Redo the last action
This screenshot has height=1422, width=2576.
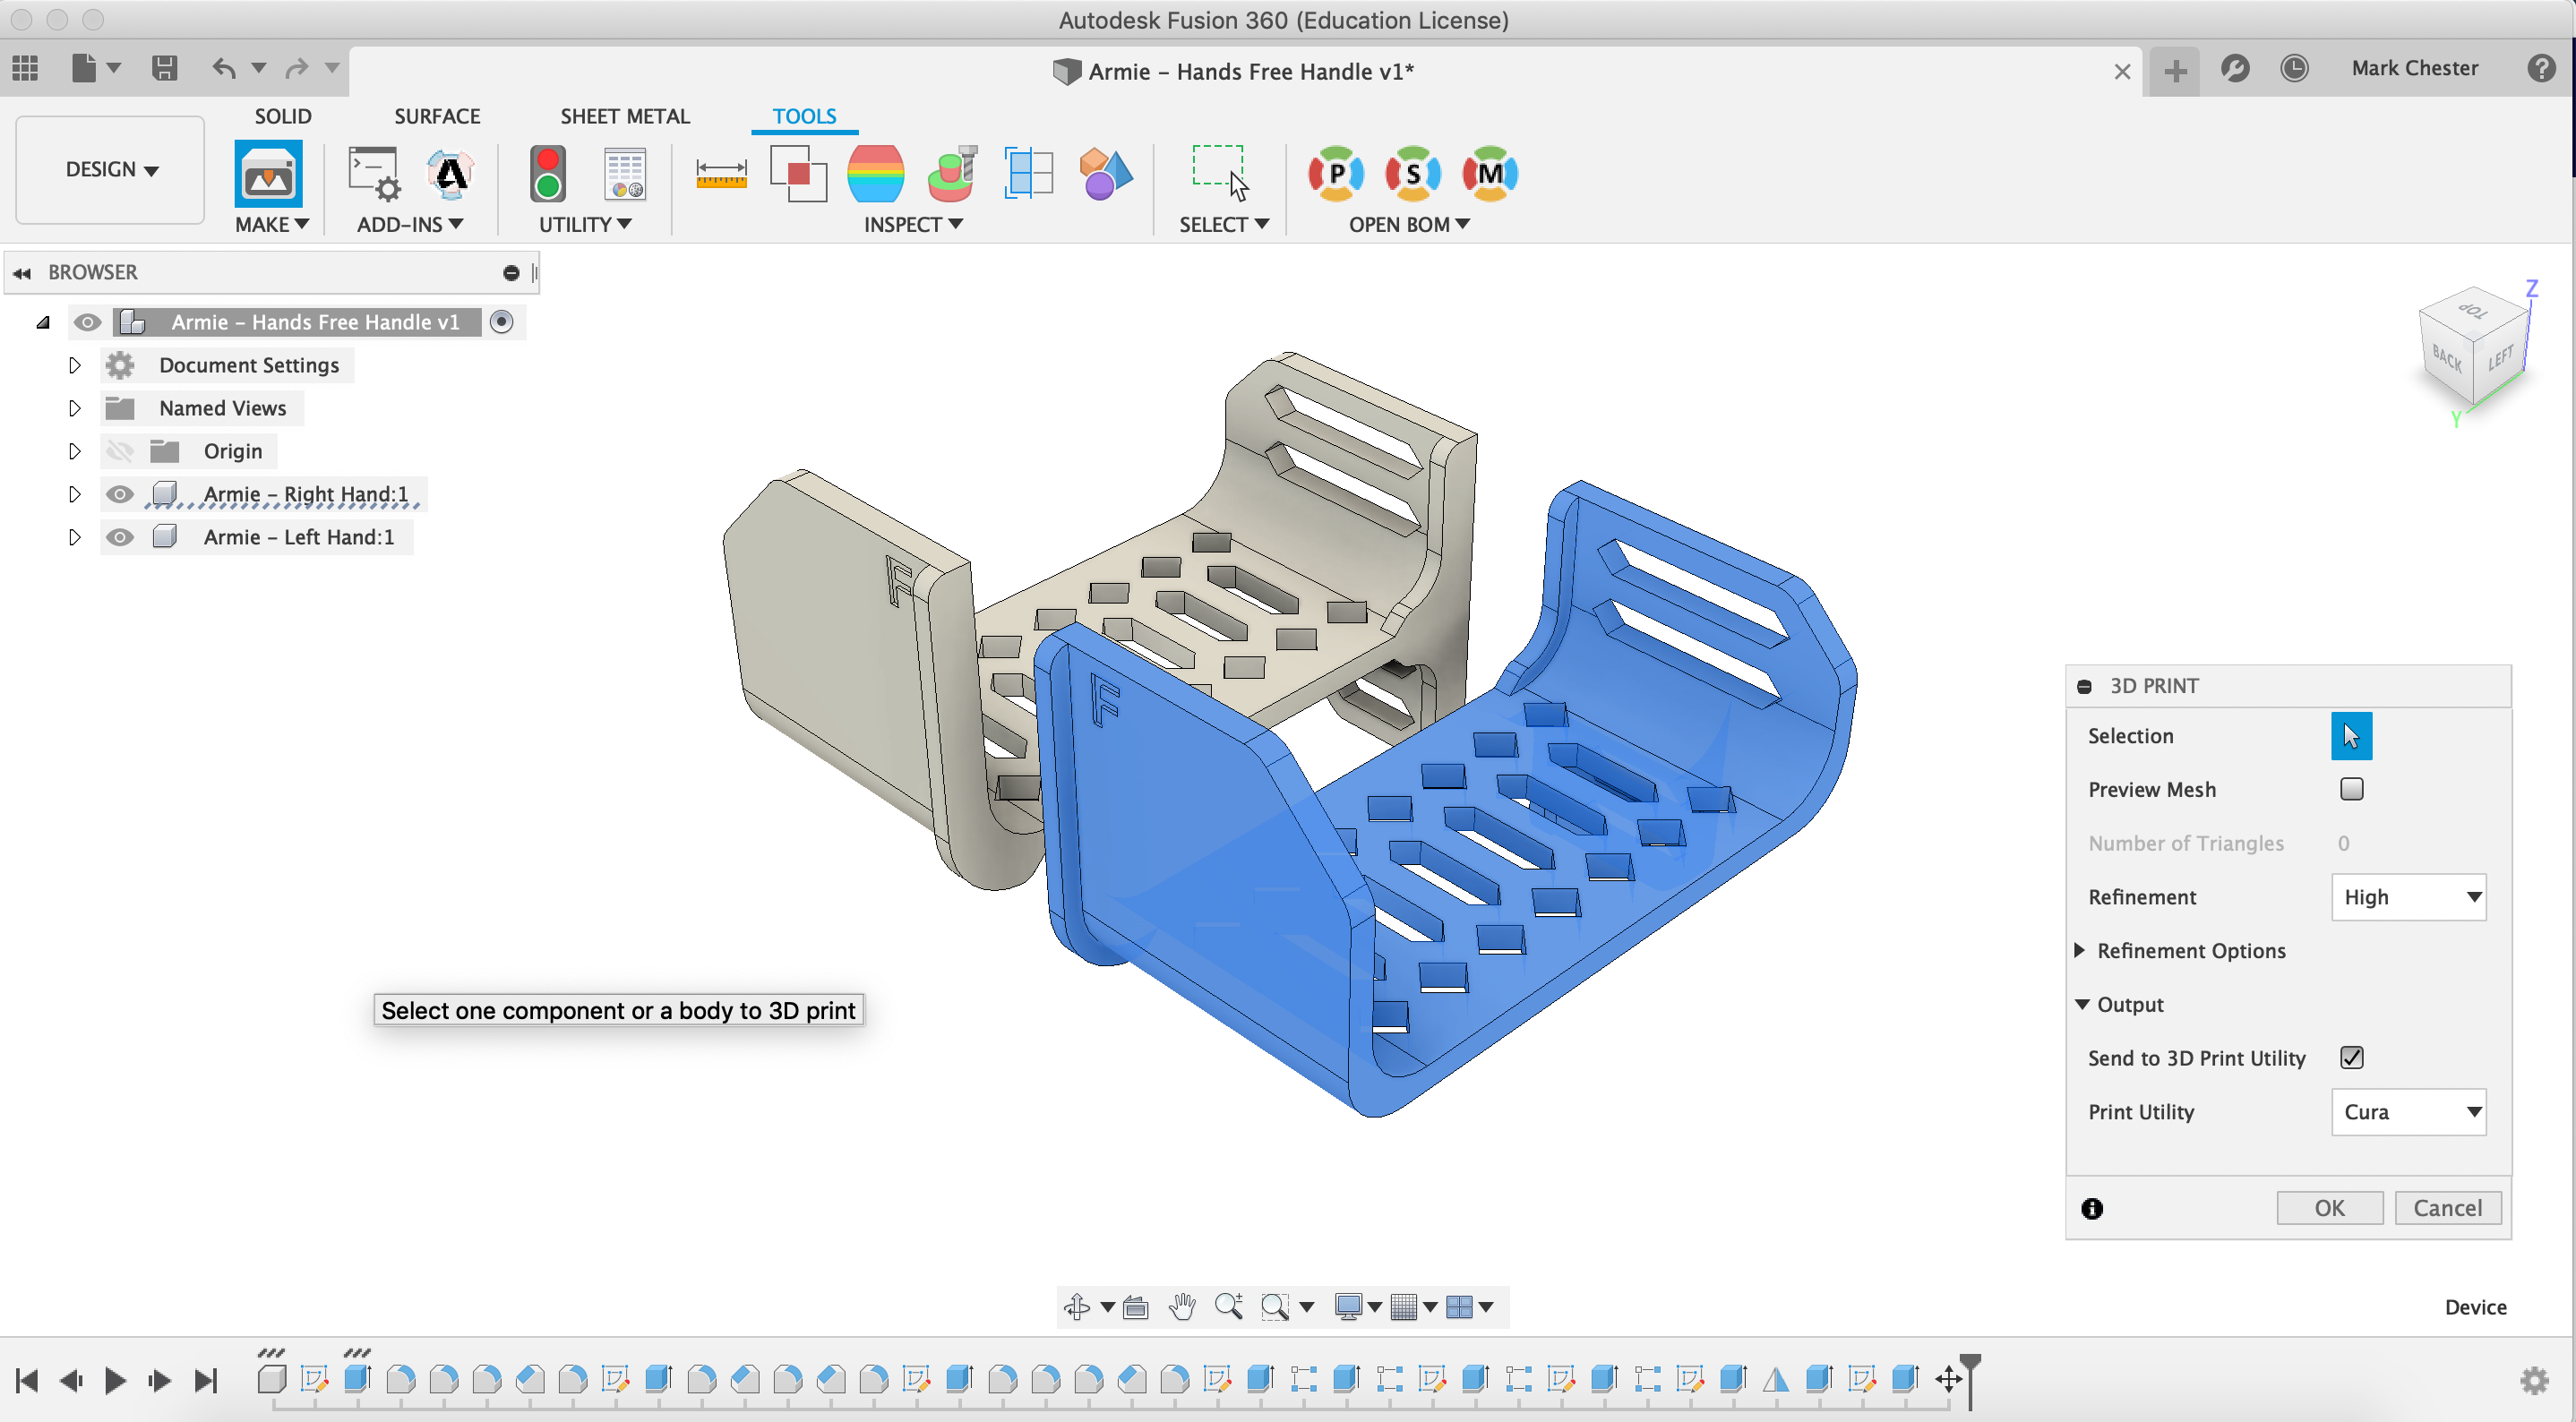pyautogui.click(x=297, y=68)
